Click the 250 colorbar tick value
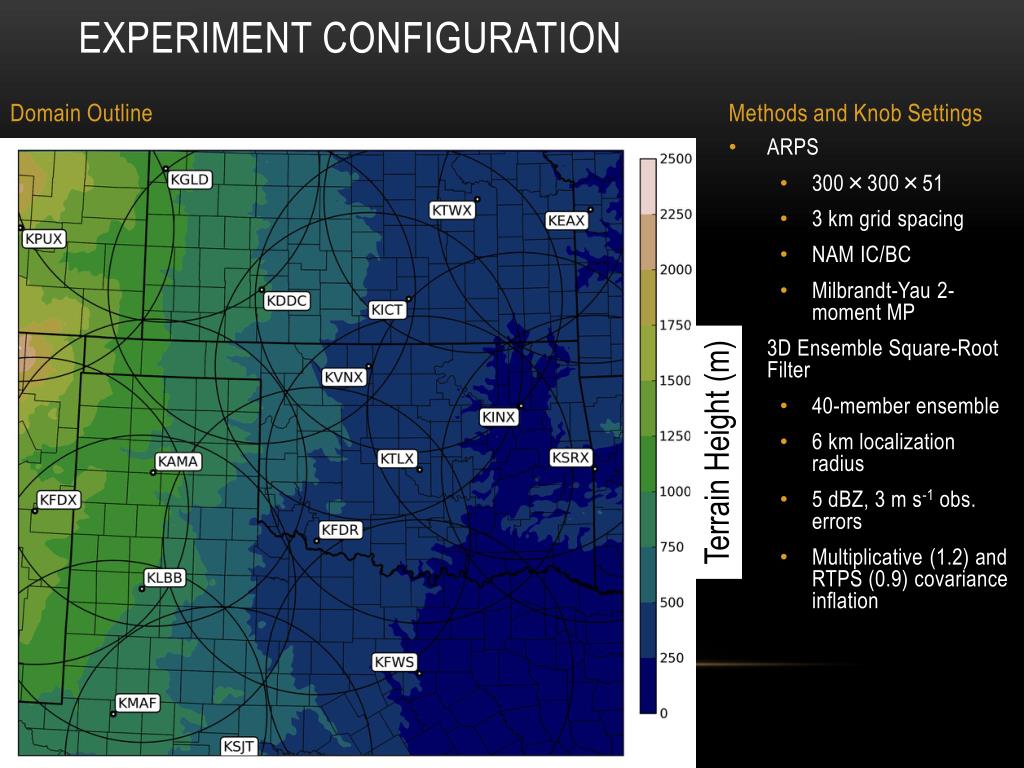 [672, 658]
